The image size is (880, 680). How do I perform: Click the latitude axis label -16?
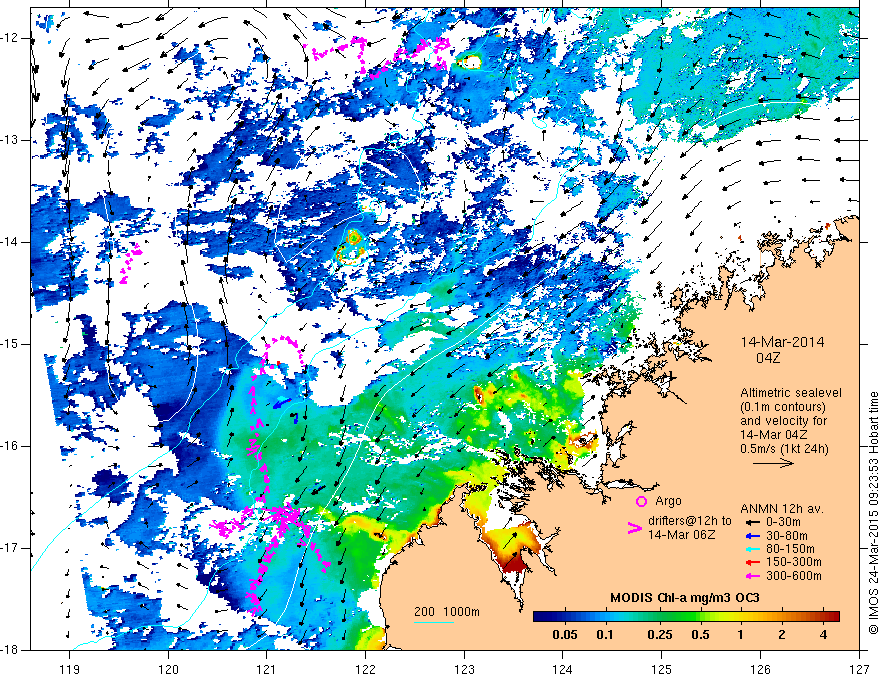coord(10,446)
